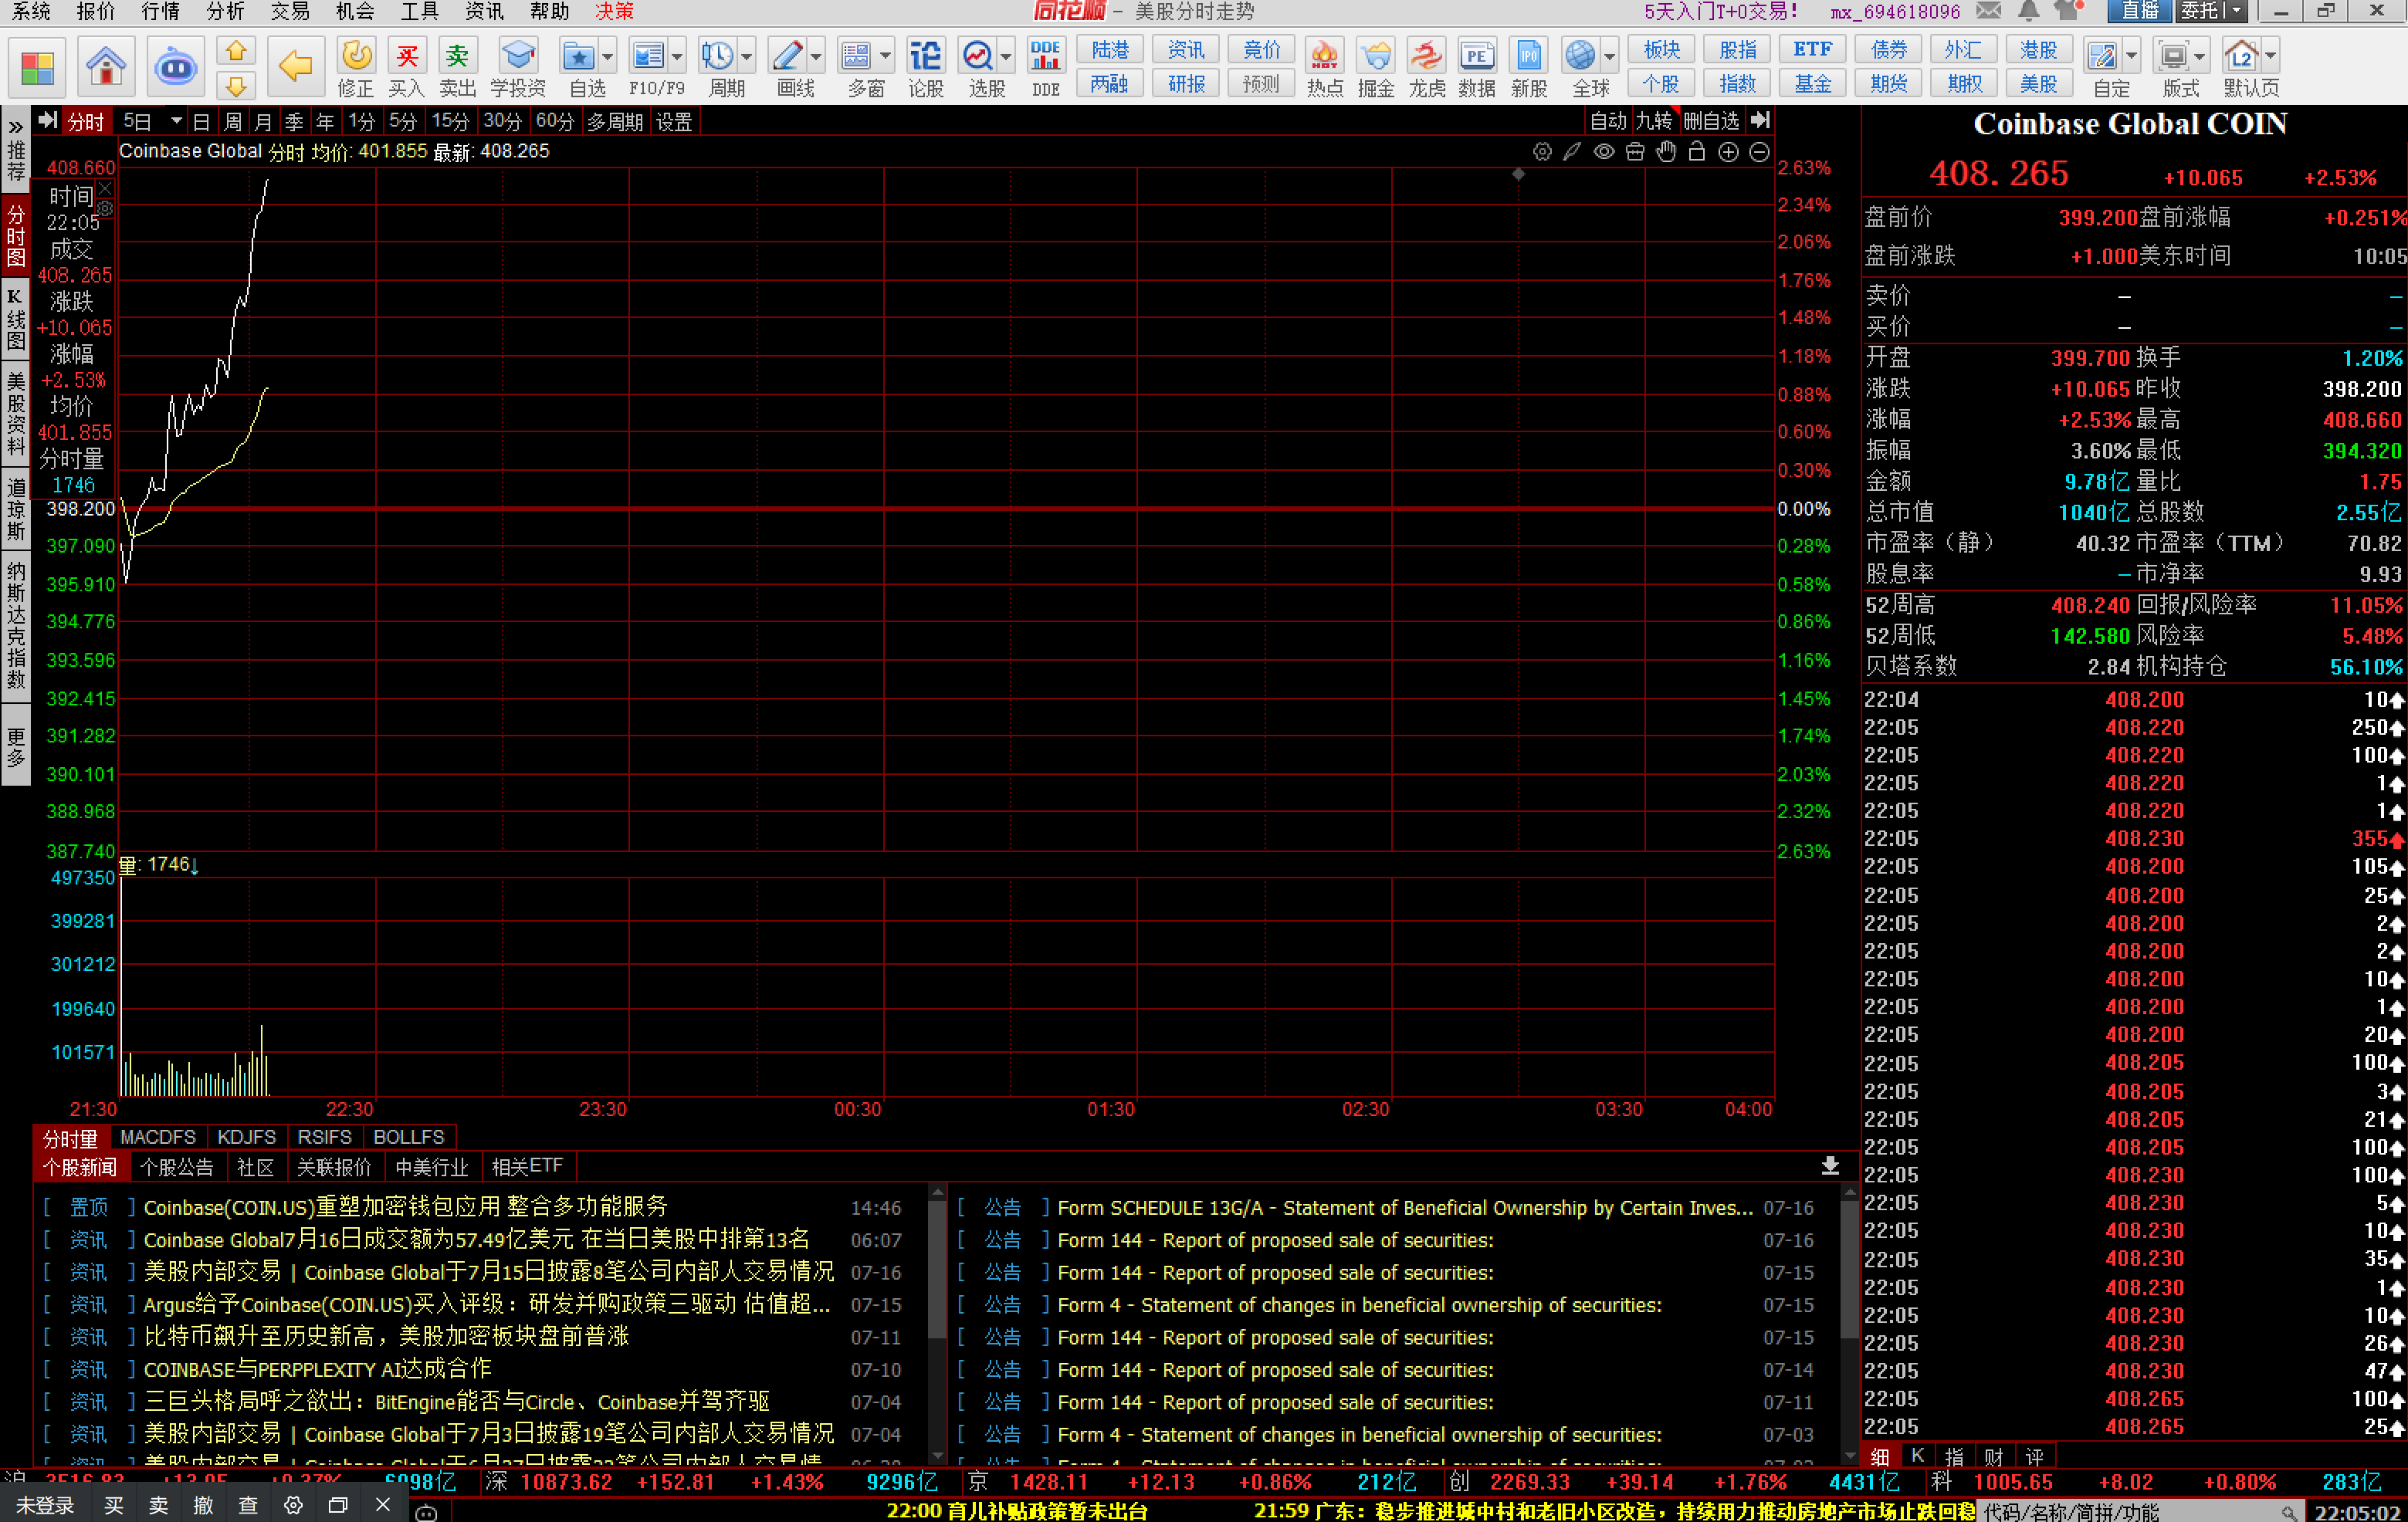Expand the 选股 dropdown arrow
The image size is (2408, 1522).
[1007, 56]
